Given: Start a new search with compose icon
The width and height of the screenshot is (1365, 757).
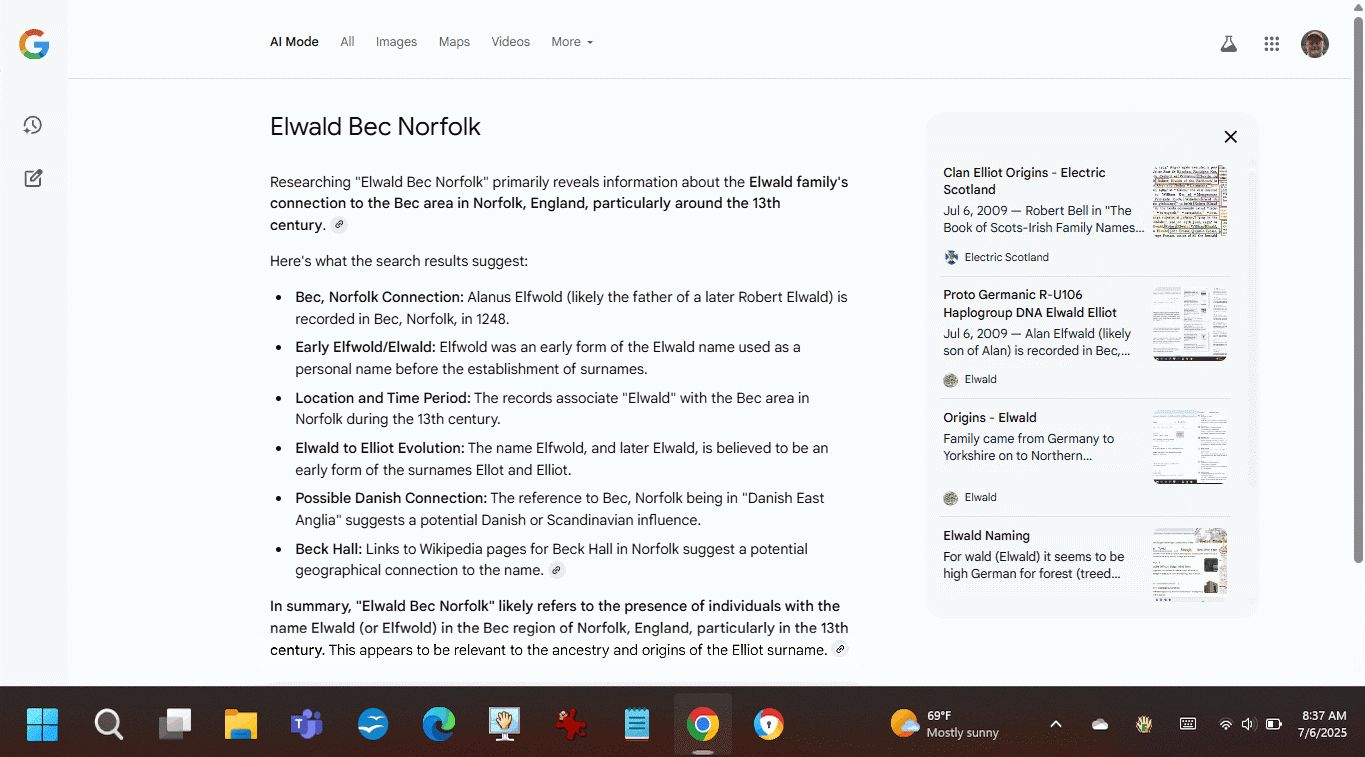Looking at the screenshot, I should (x=33, y=178).
